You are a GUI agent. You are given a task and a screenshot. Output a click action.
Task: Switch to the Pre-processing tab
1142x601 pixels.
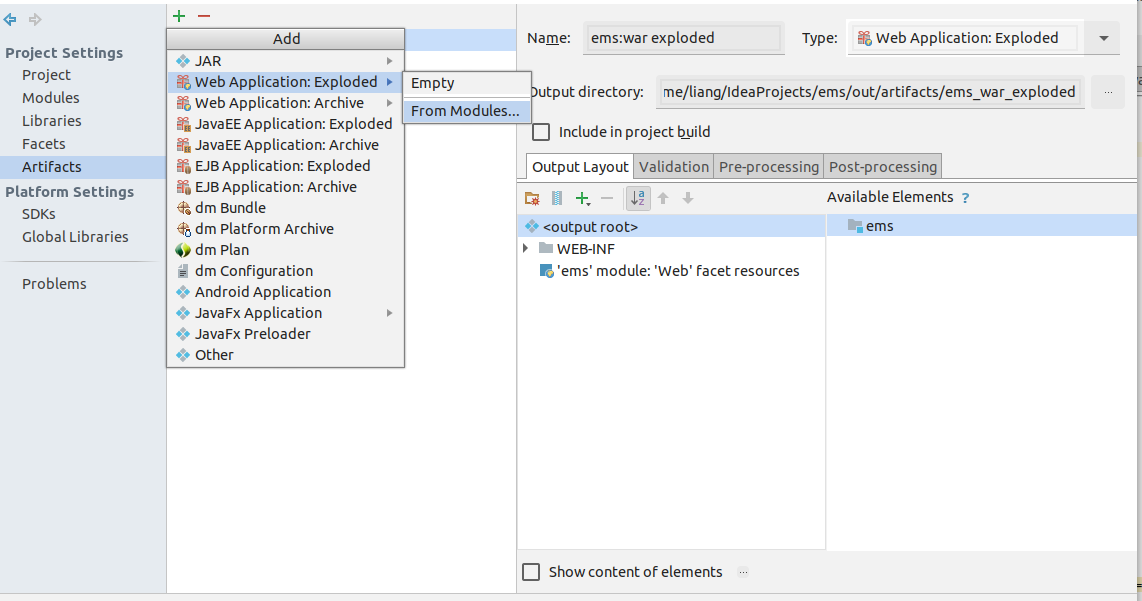click(768, 167)
